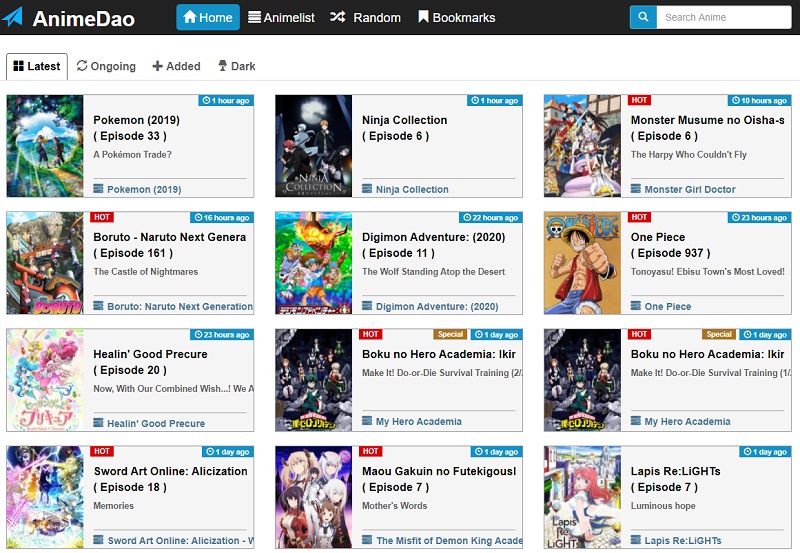Switch to the Ongoing tab
Viewport: 800px width, 553px height.
point(106,66)
